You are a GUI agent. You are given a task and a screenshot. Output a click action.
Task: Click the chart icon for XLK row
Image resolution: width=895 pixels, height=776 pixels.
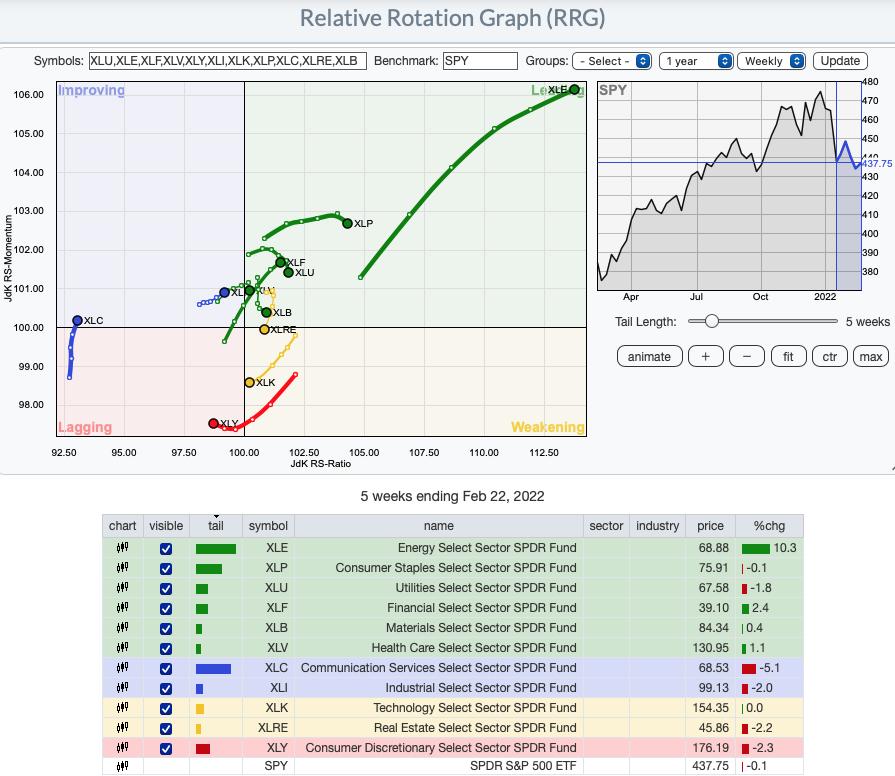coord(122,708)
